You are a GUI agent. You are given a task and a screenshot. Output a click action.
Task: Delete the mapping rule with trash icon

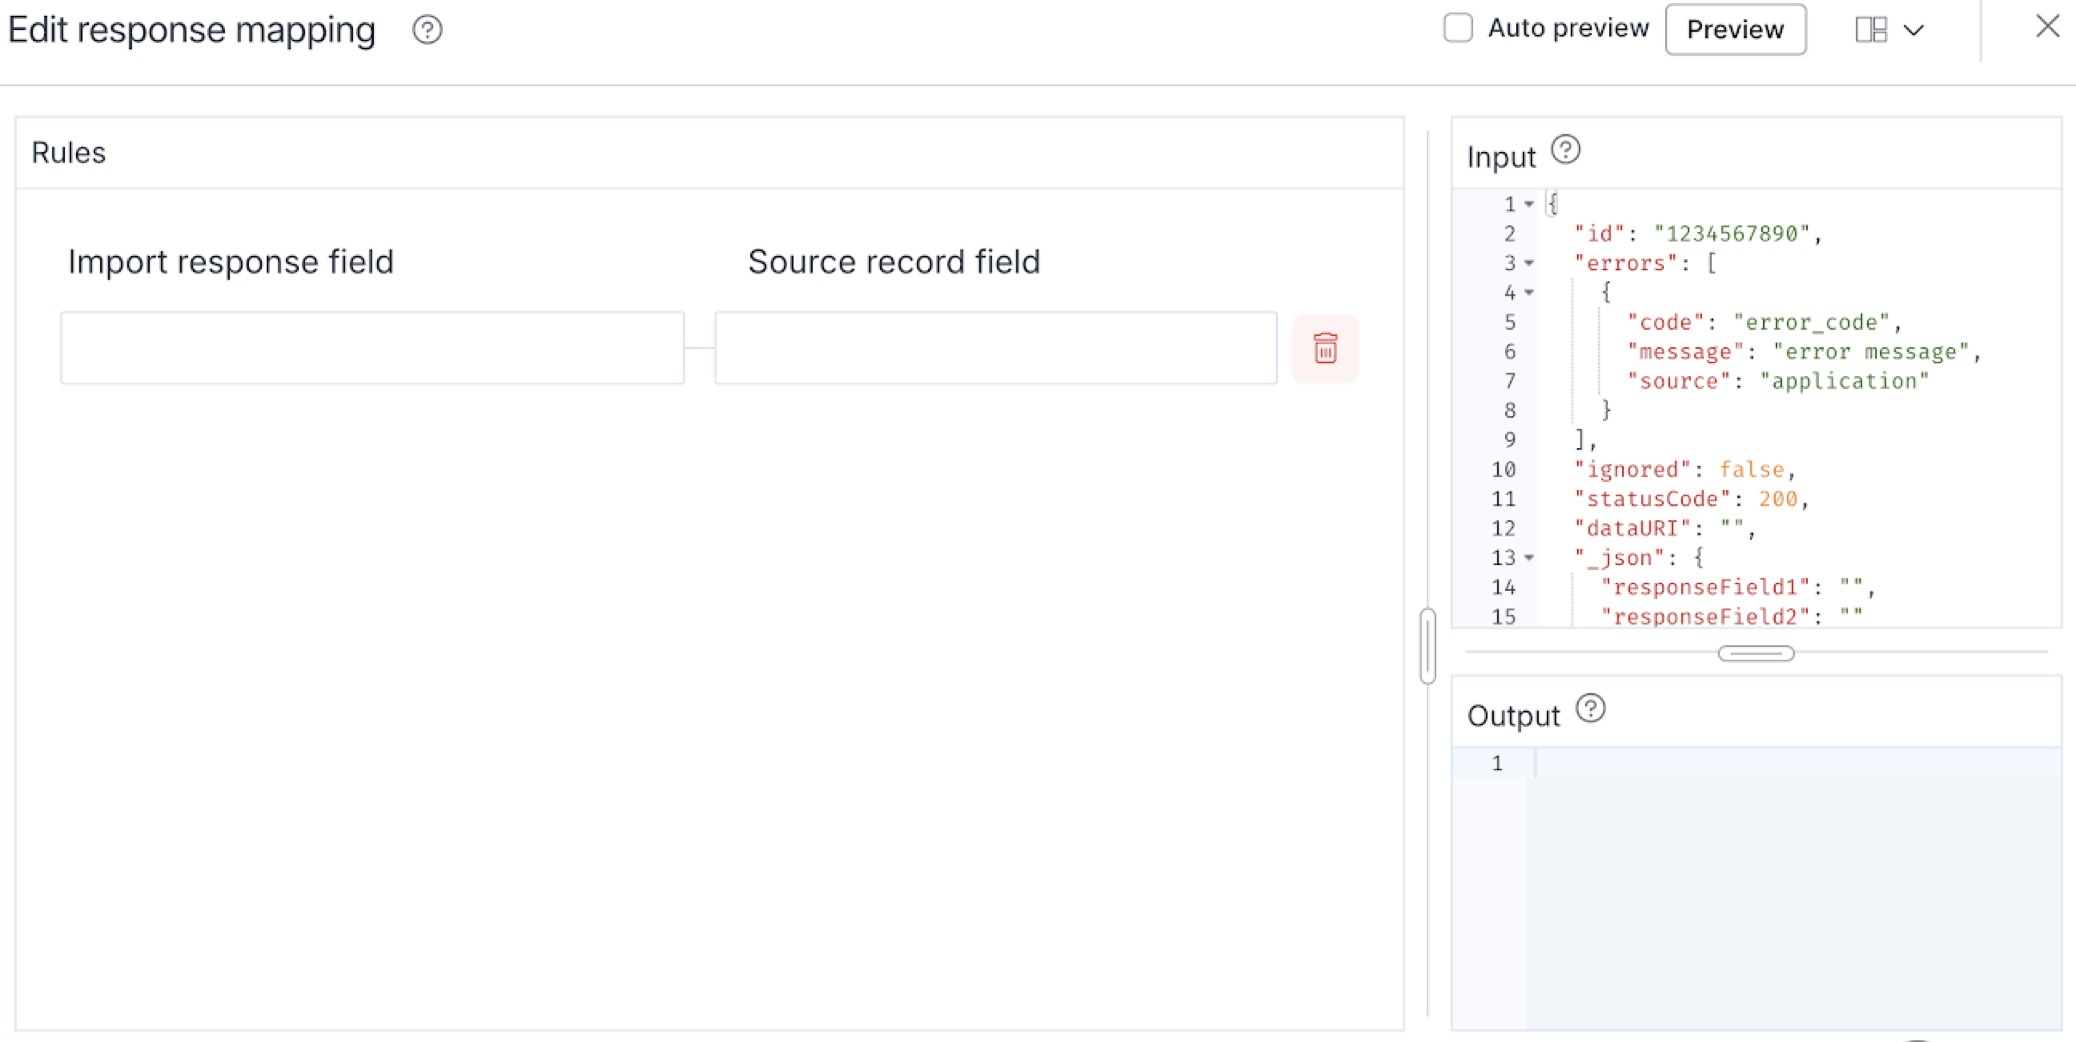tap(1325, 348)
